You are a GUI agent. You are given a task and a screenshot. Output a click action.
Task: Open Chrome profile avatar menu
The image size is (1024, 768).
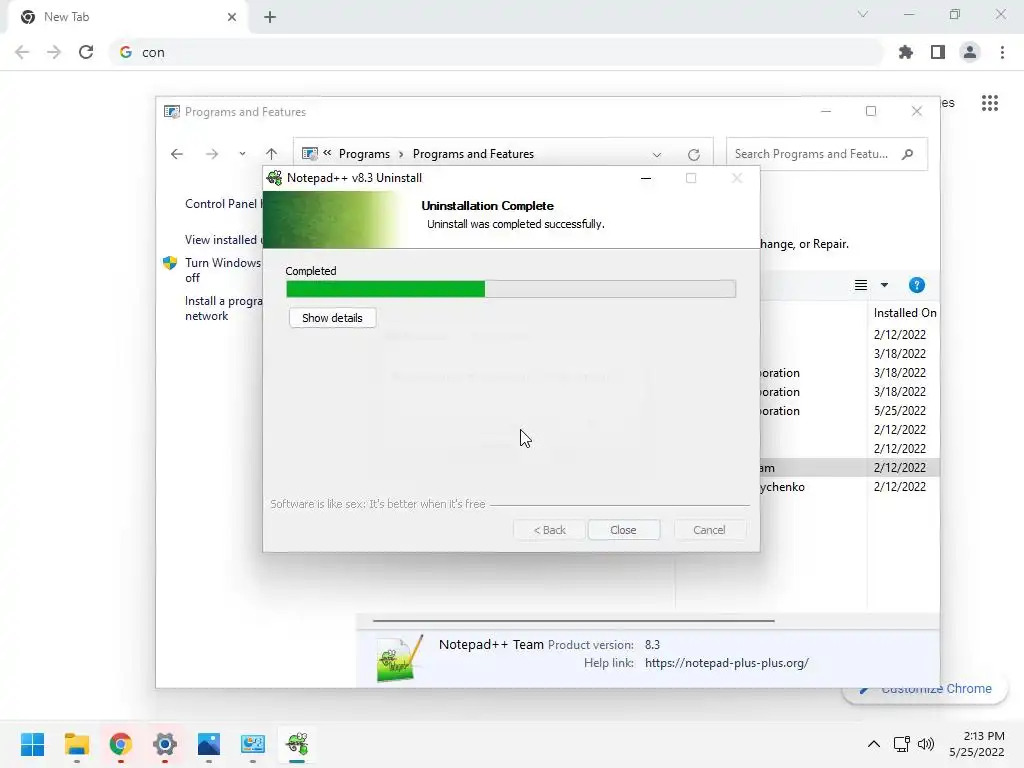970,52
